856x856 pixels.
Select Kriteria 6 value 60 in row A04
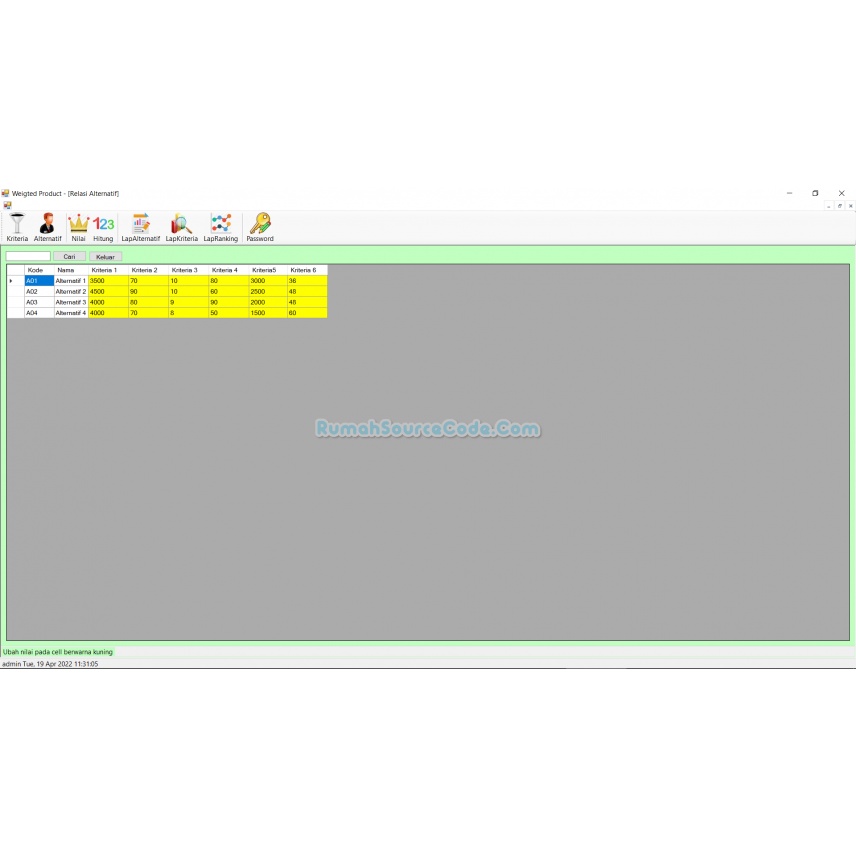307,313
